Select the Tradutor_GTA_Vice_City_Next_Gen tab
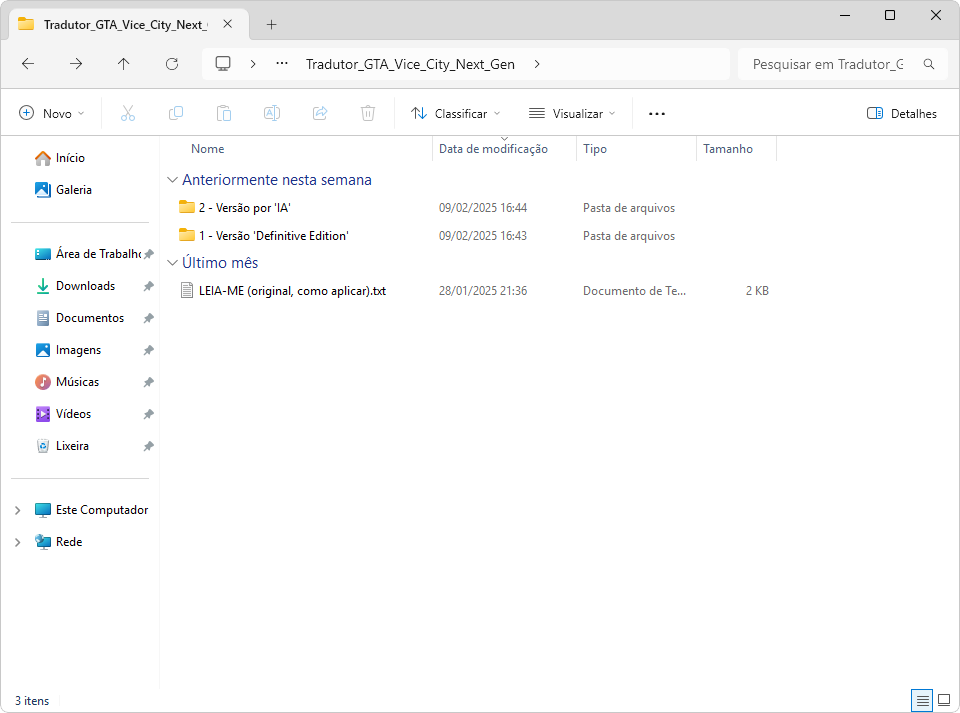Image resolution: width=960 pixels, height=713 pixels. click(129, 24)
